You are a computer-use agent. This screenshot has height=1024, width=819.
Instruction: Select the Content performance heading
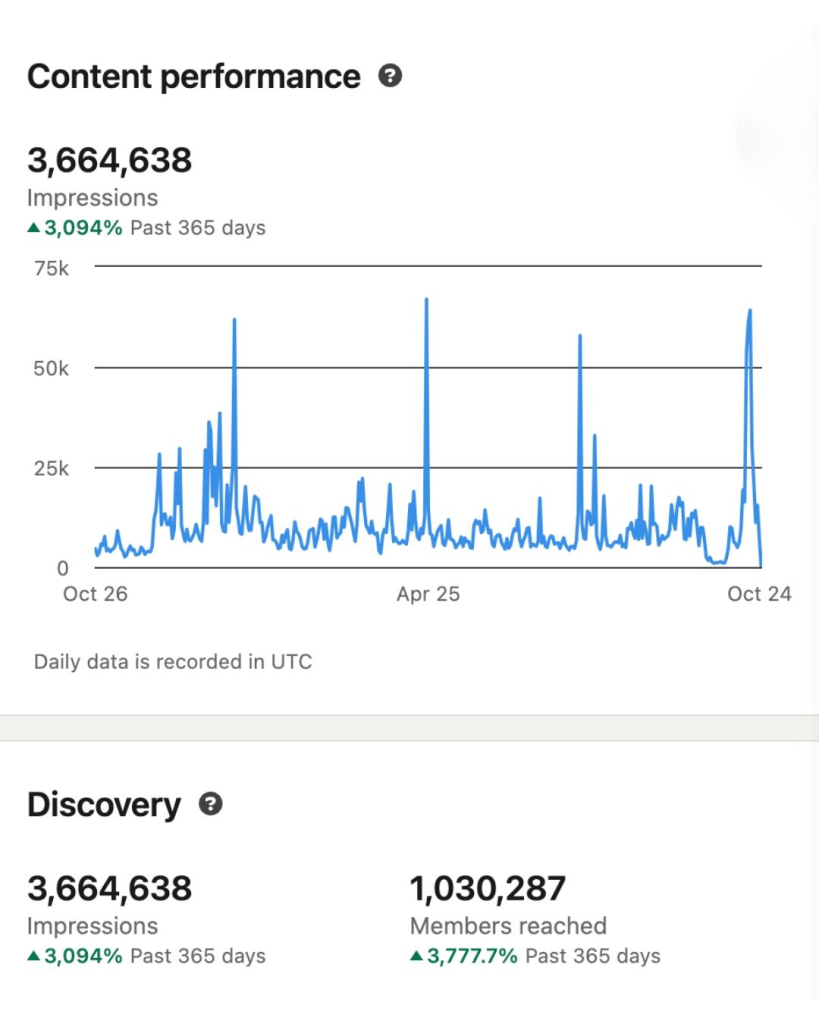tap(193, 77)
